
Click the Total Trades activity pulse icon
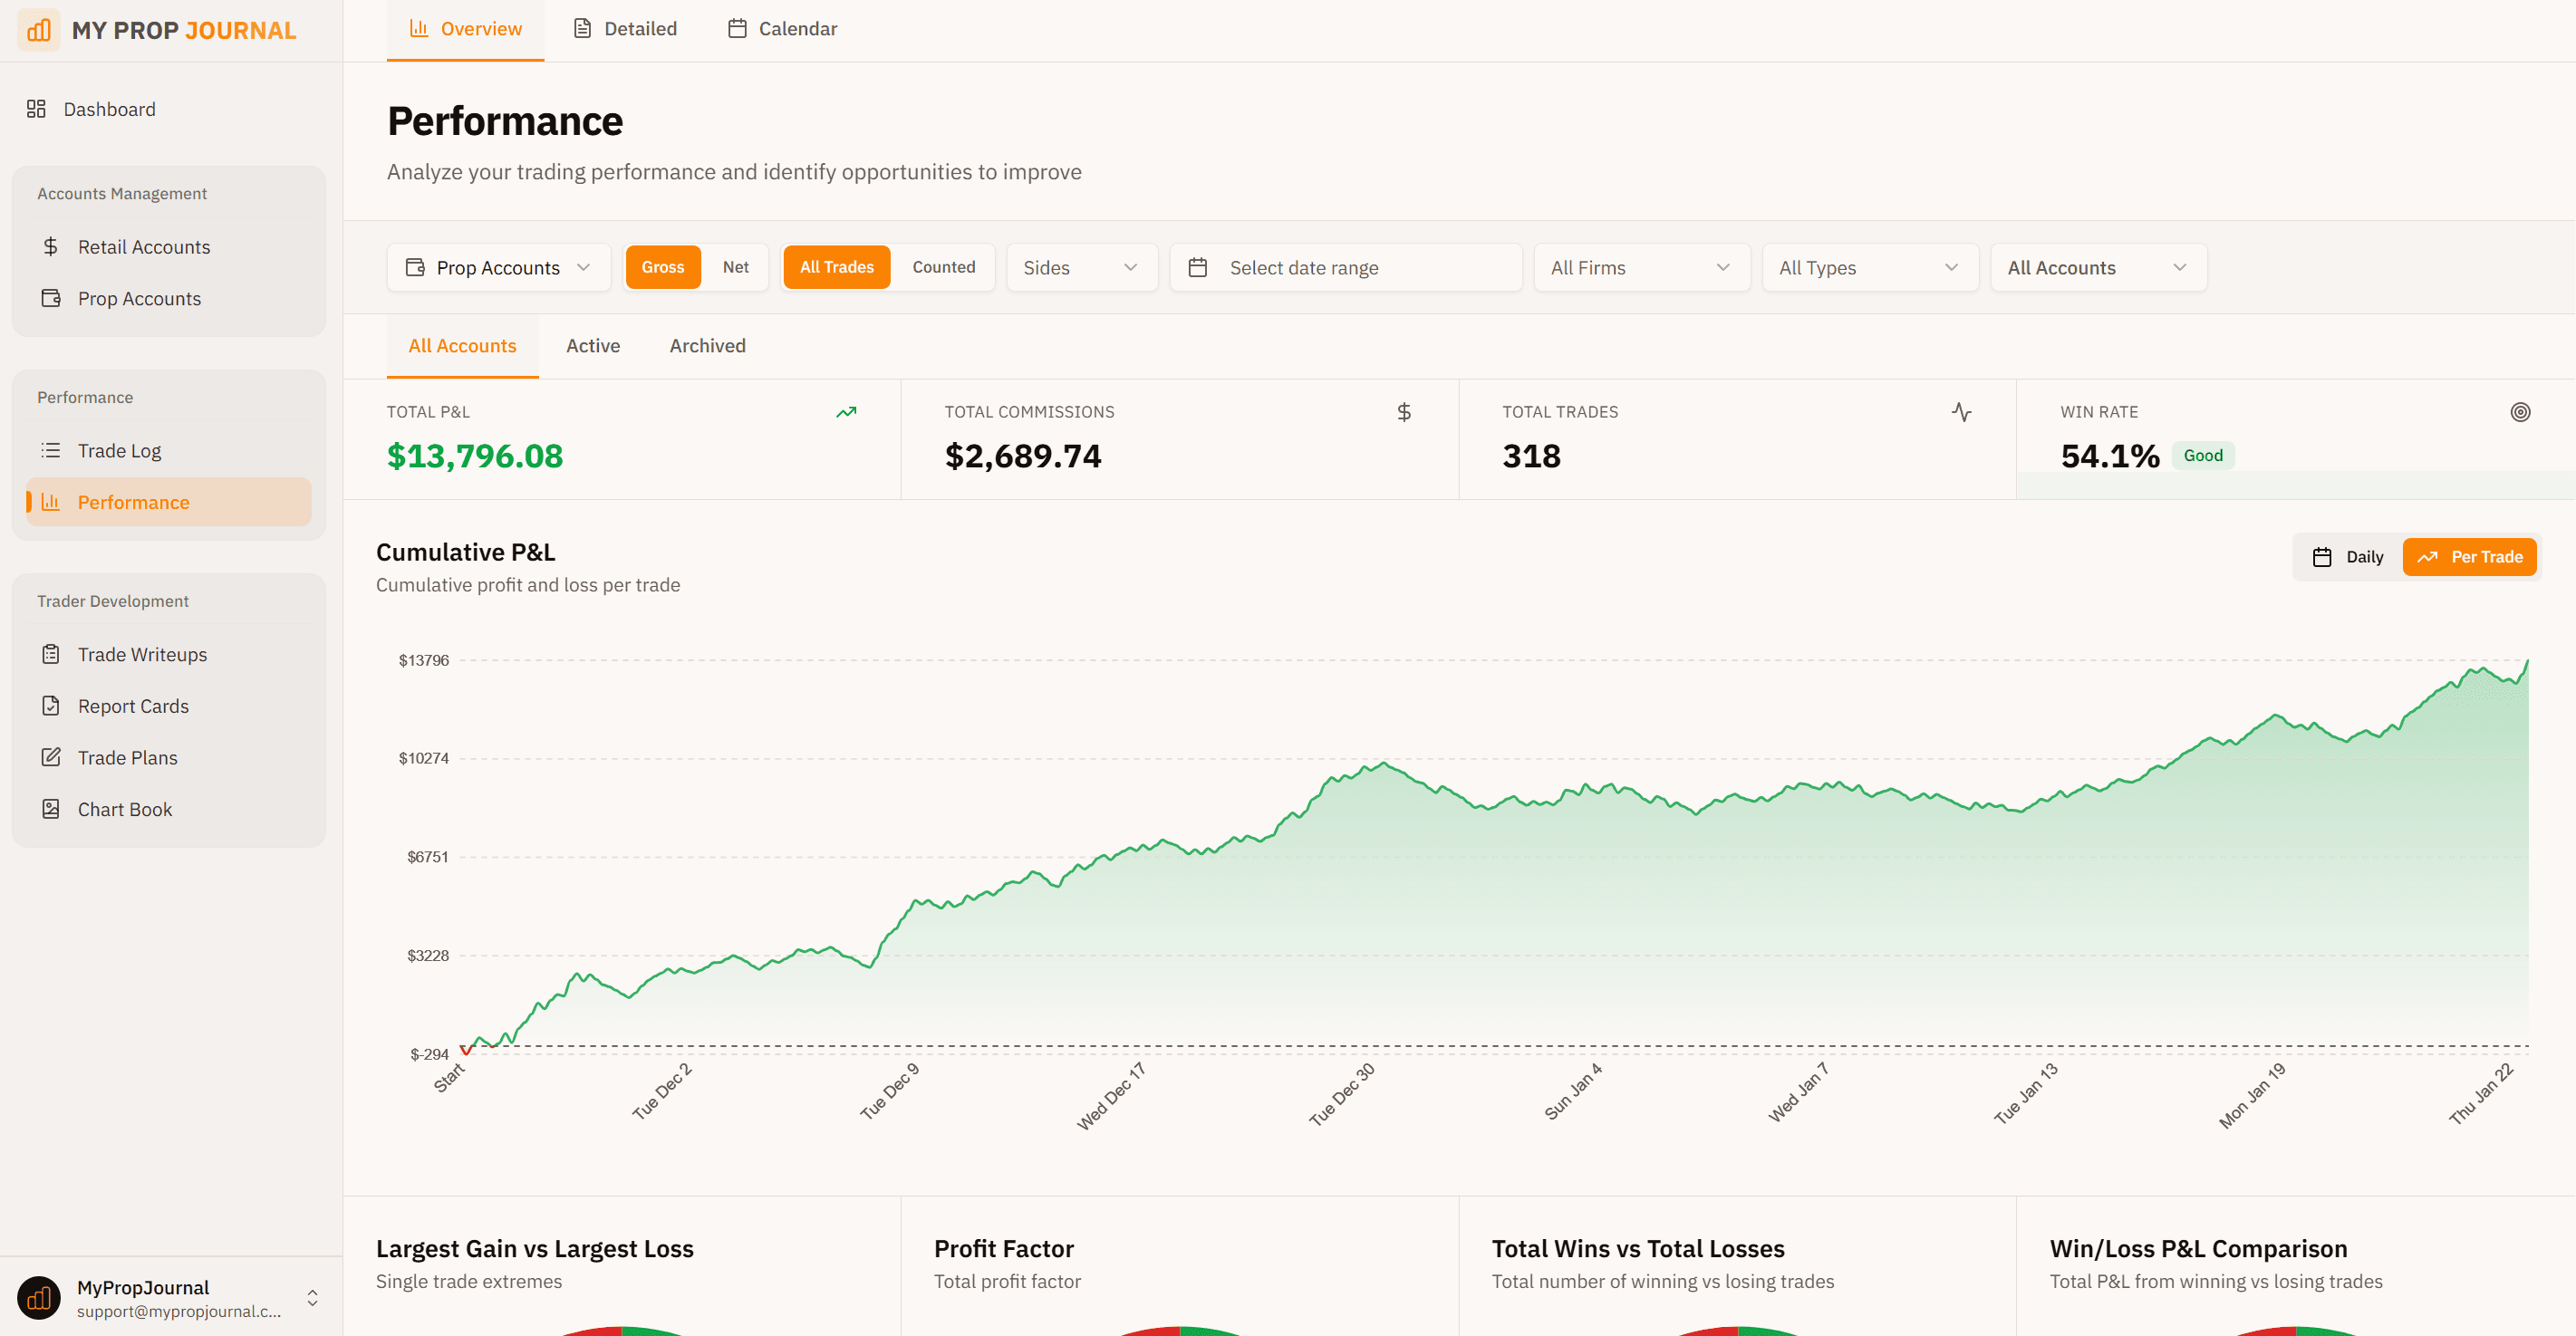point(1961,412)
